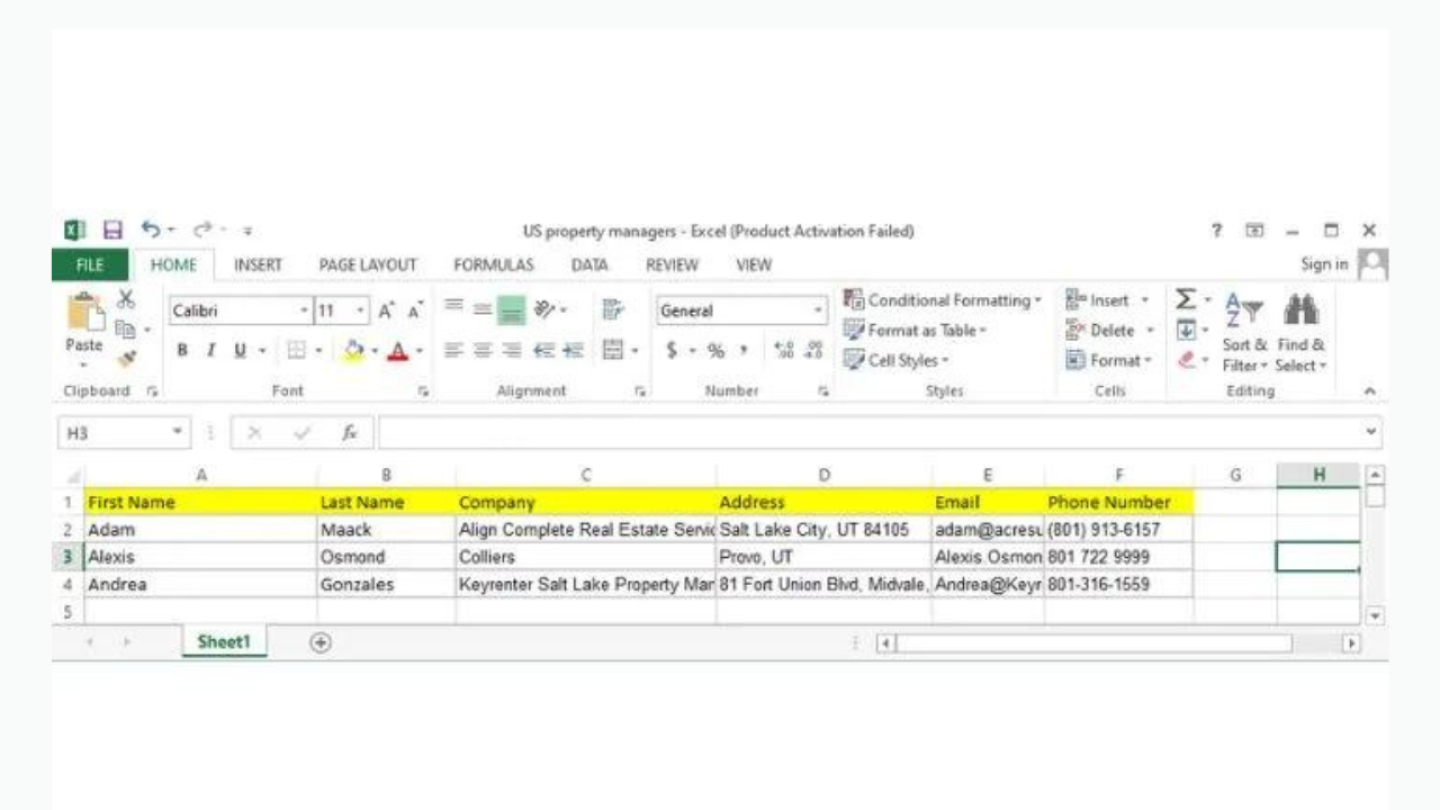
Task: Click the Orientation text rotation icon
Action: pos(546,310)
